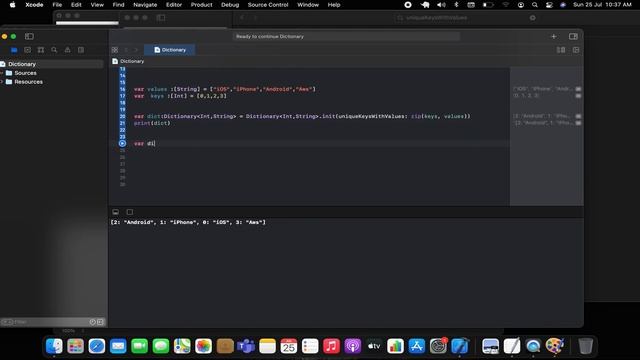Open Launchpad from the Dock
The width and height of the screenshot is (640, 360).
tap(76, 346)
